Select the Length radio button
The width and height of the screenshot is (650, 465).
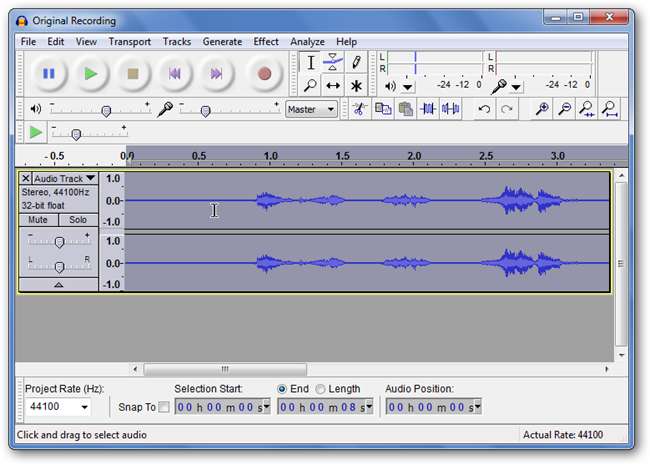pos(320,389)
